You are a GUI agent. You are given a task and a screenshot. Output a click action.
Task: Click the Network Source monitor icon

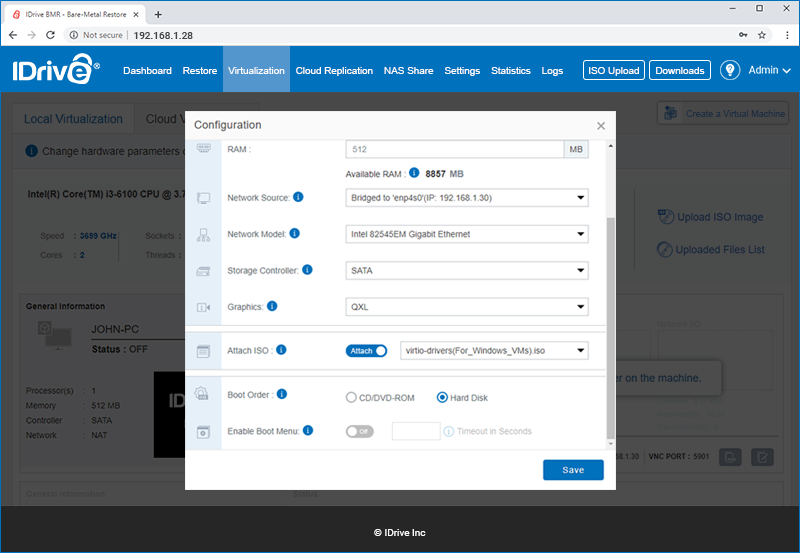204,198
